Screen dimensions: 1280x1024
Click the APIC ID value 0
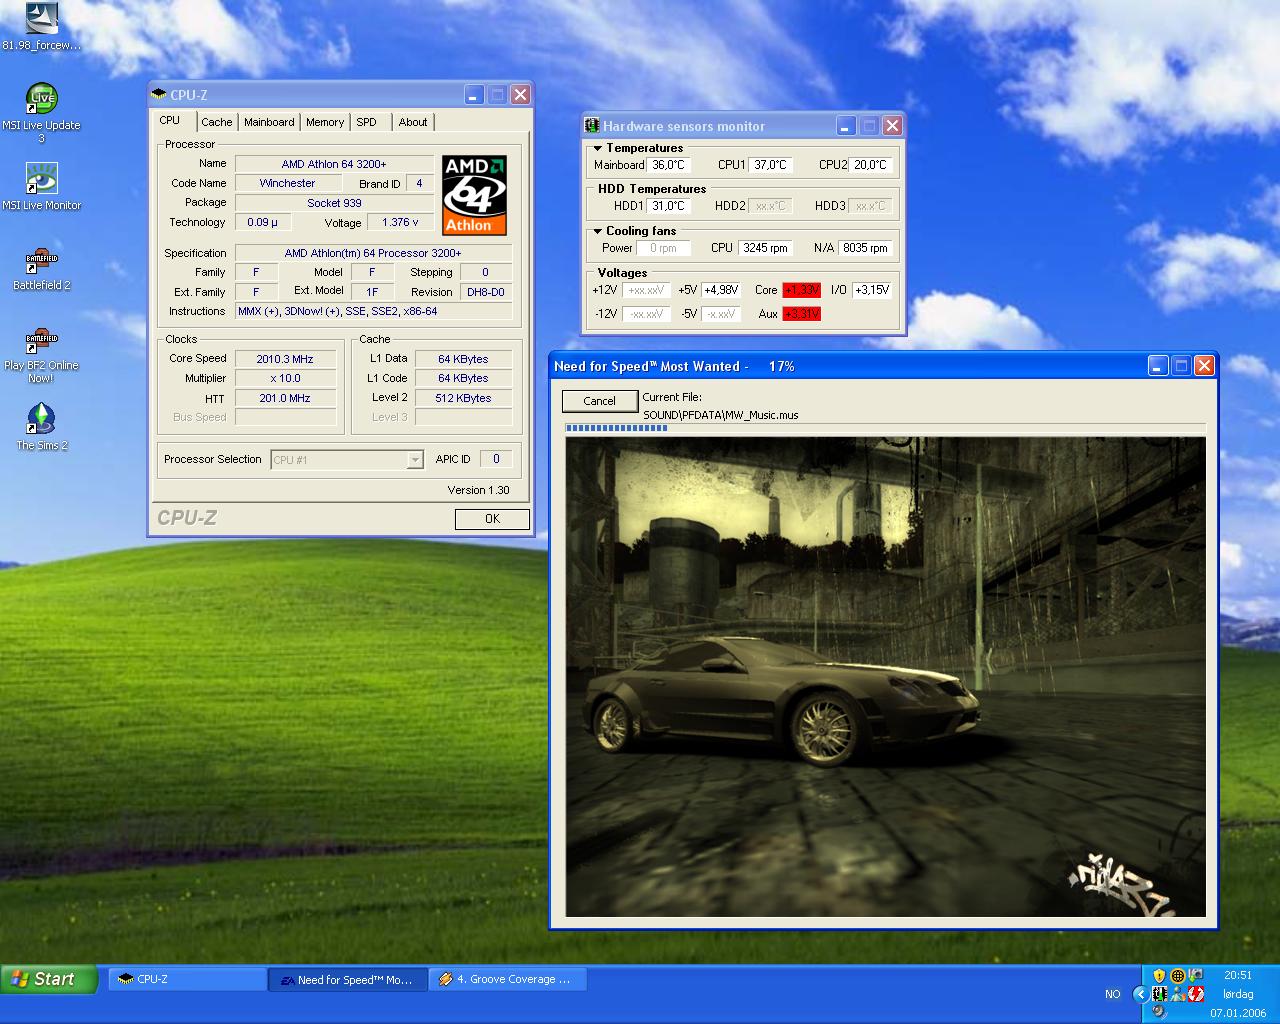496,460
